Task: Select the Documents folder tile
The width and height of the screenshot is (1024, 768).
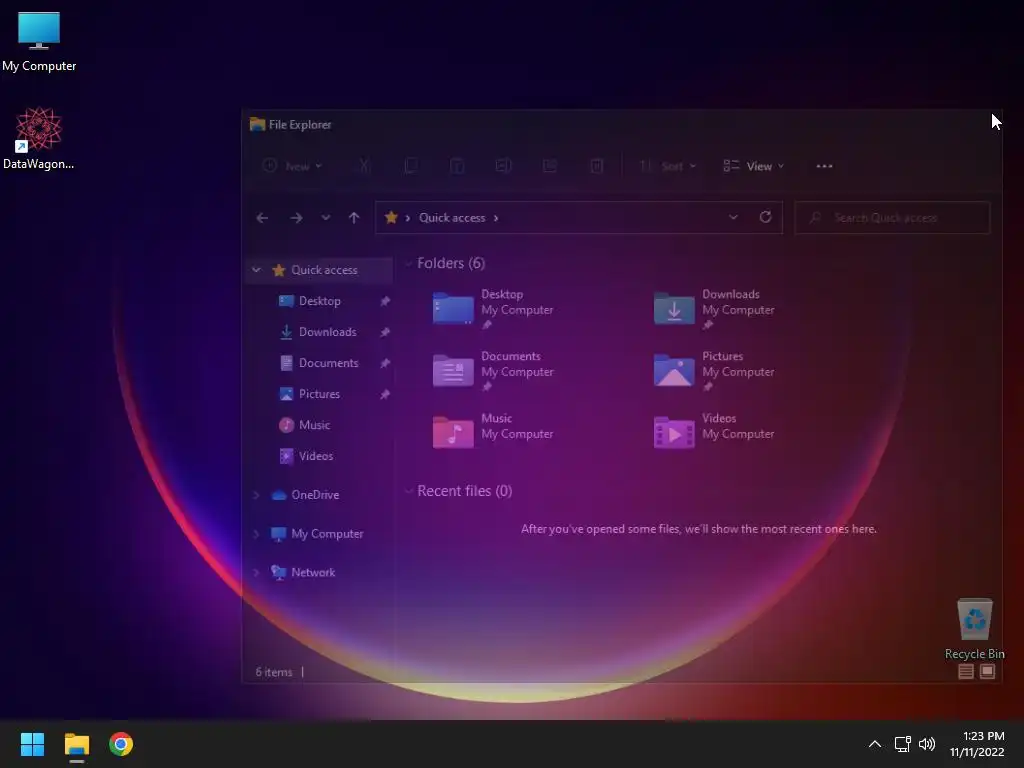Action: tap(494, 370)
